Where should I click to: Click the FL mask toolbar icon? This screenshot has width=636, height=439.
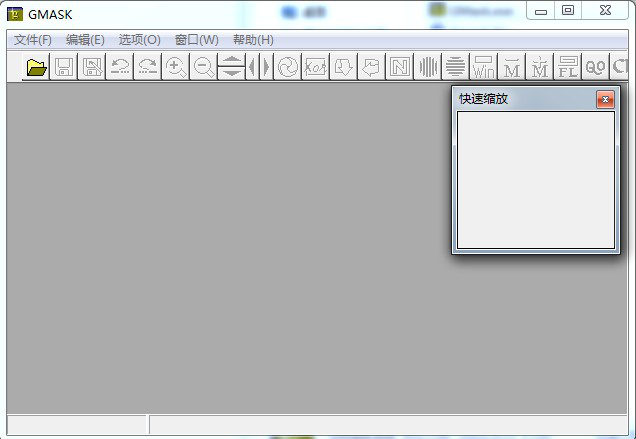pos(567,67)
